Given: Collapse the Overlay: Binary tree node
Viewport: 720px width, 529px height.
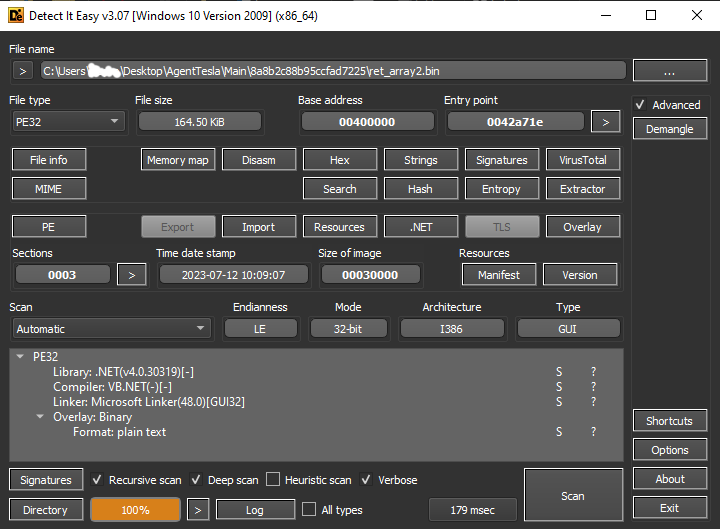Looking at the screenshot, I should point(40,417).
